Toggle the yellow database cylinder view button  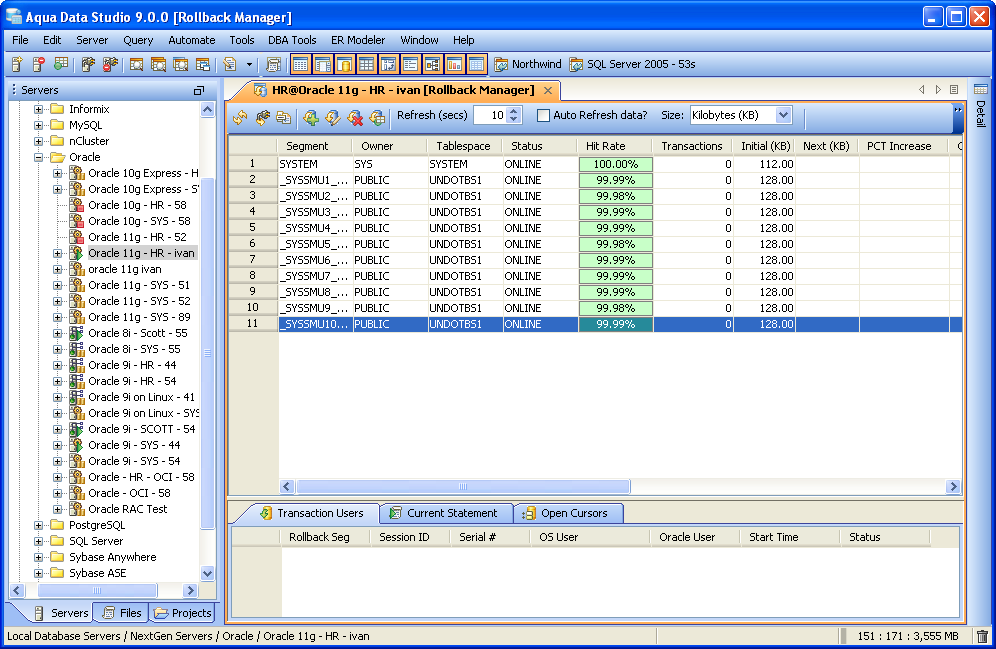pyautogui.click(x=344, y=64)
